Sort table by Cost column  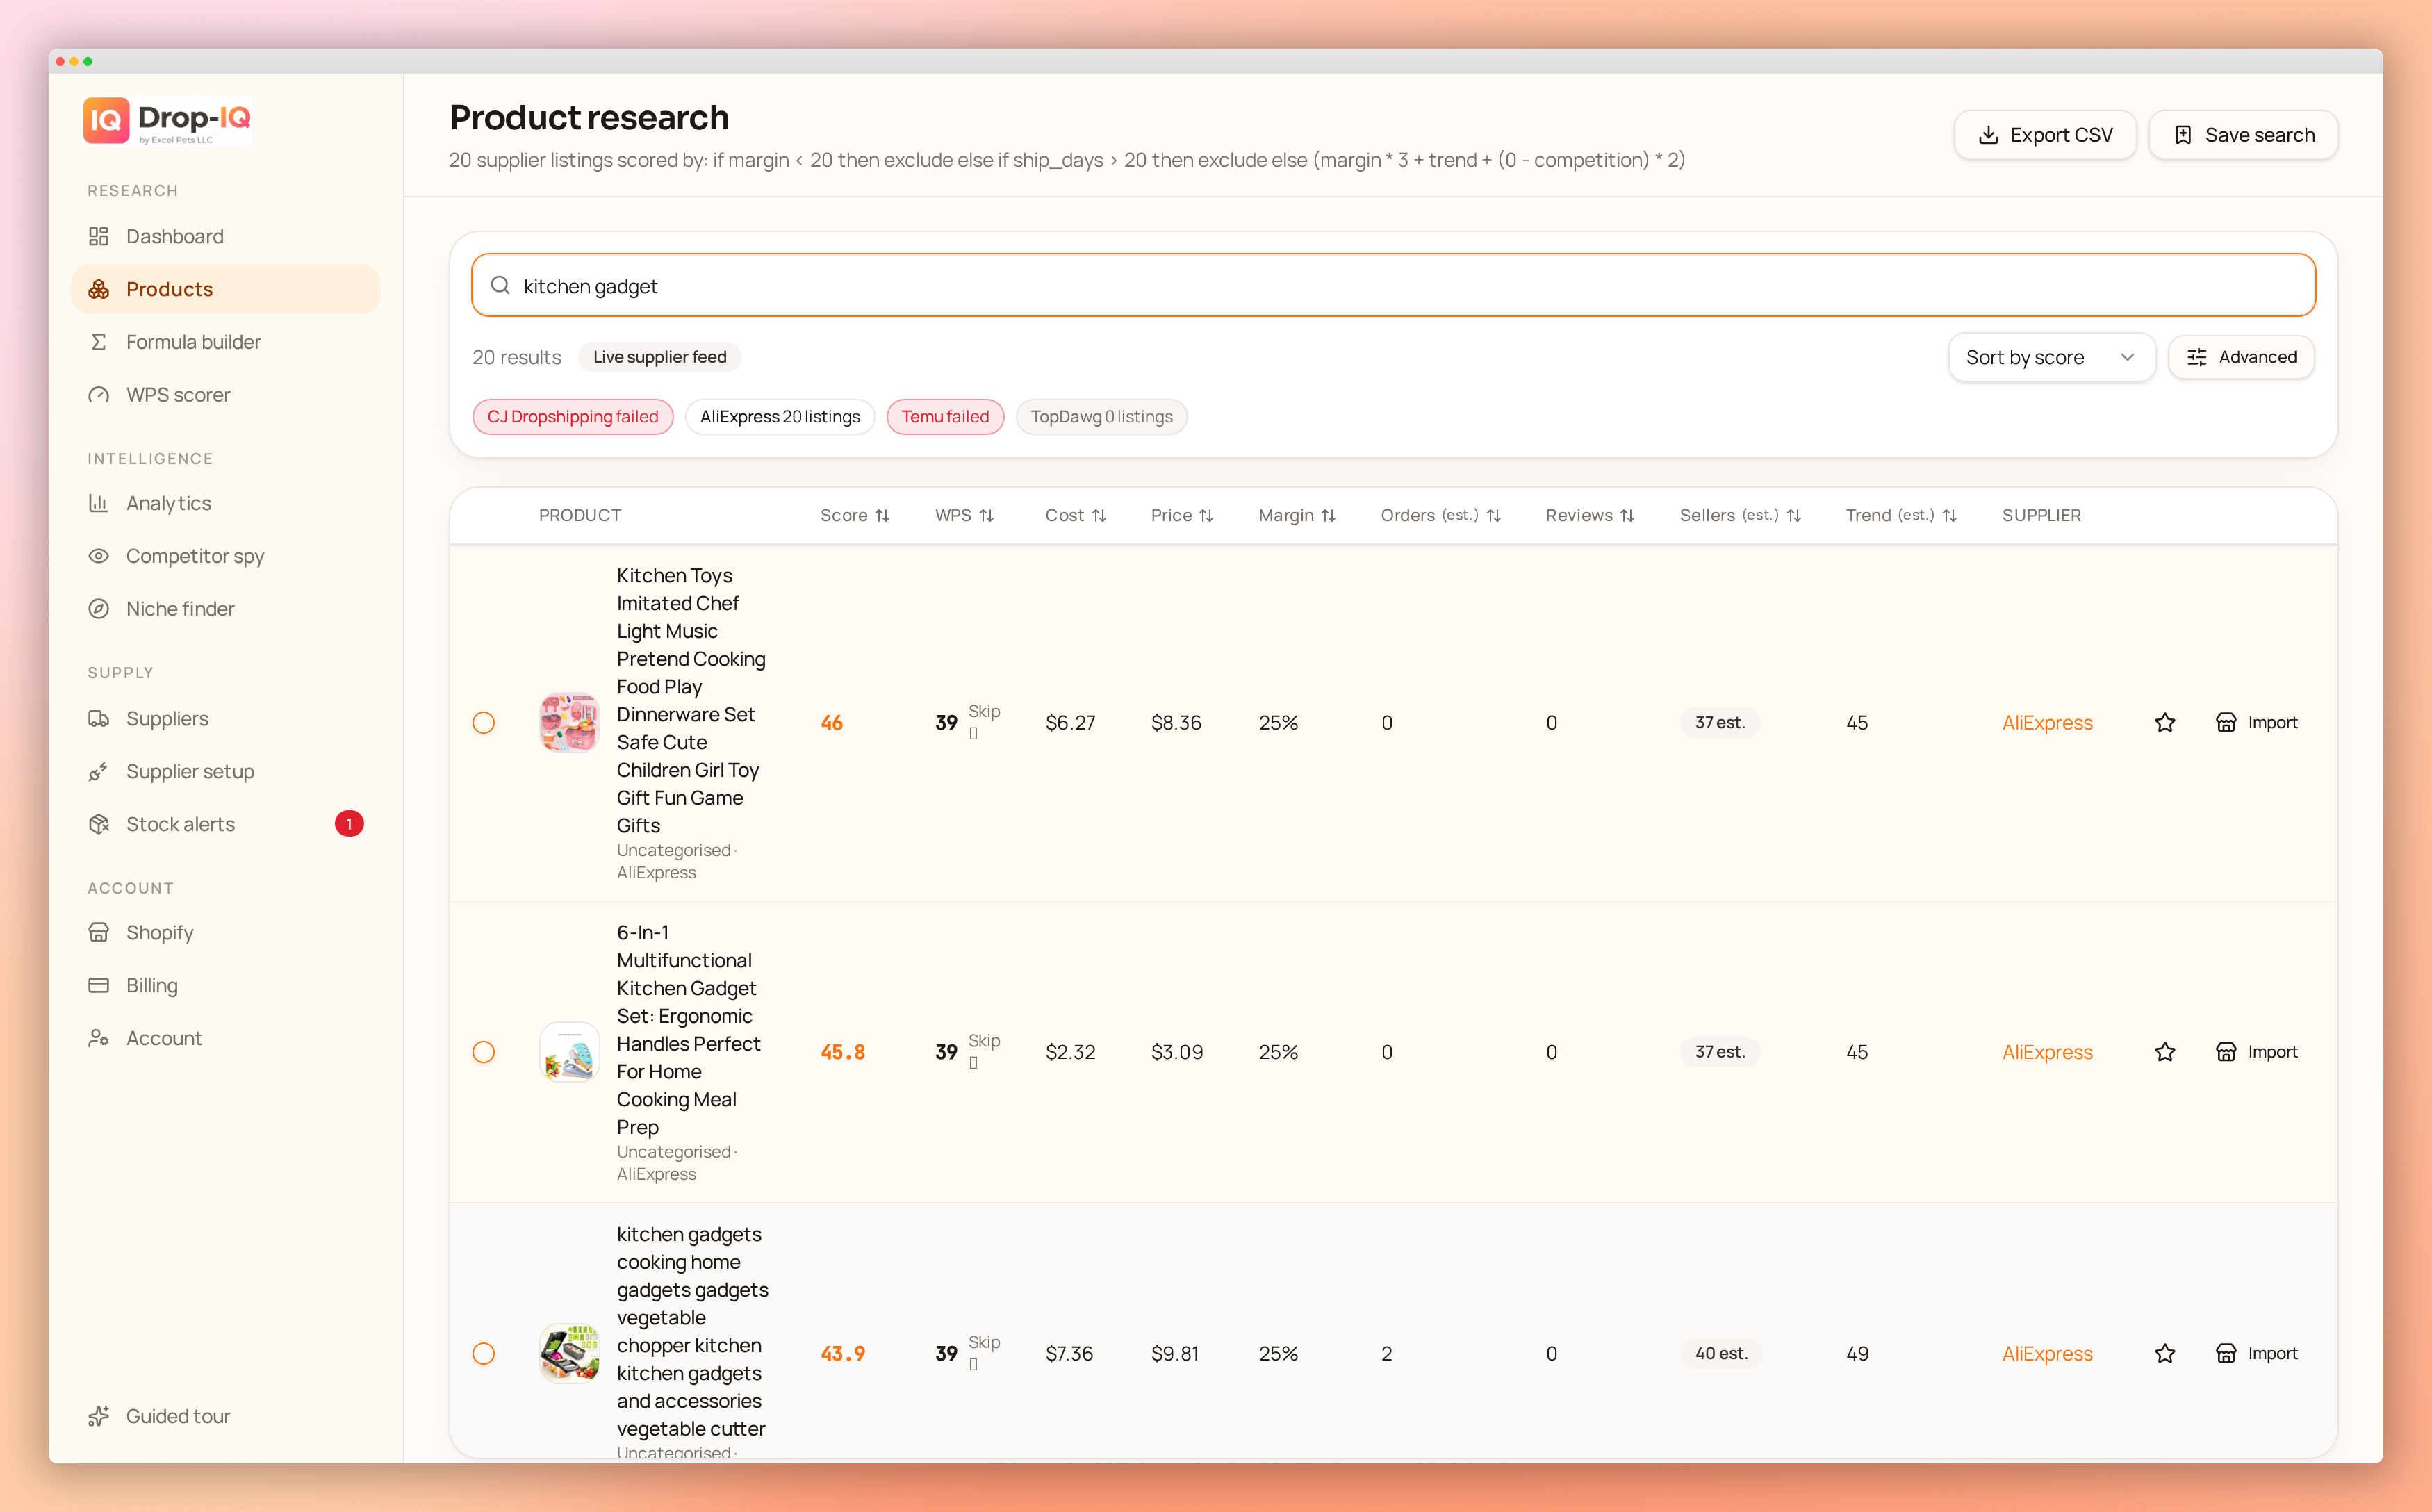point(1076,515)
